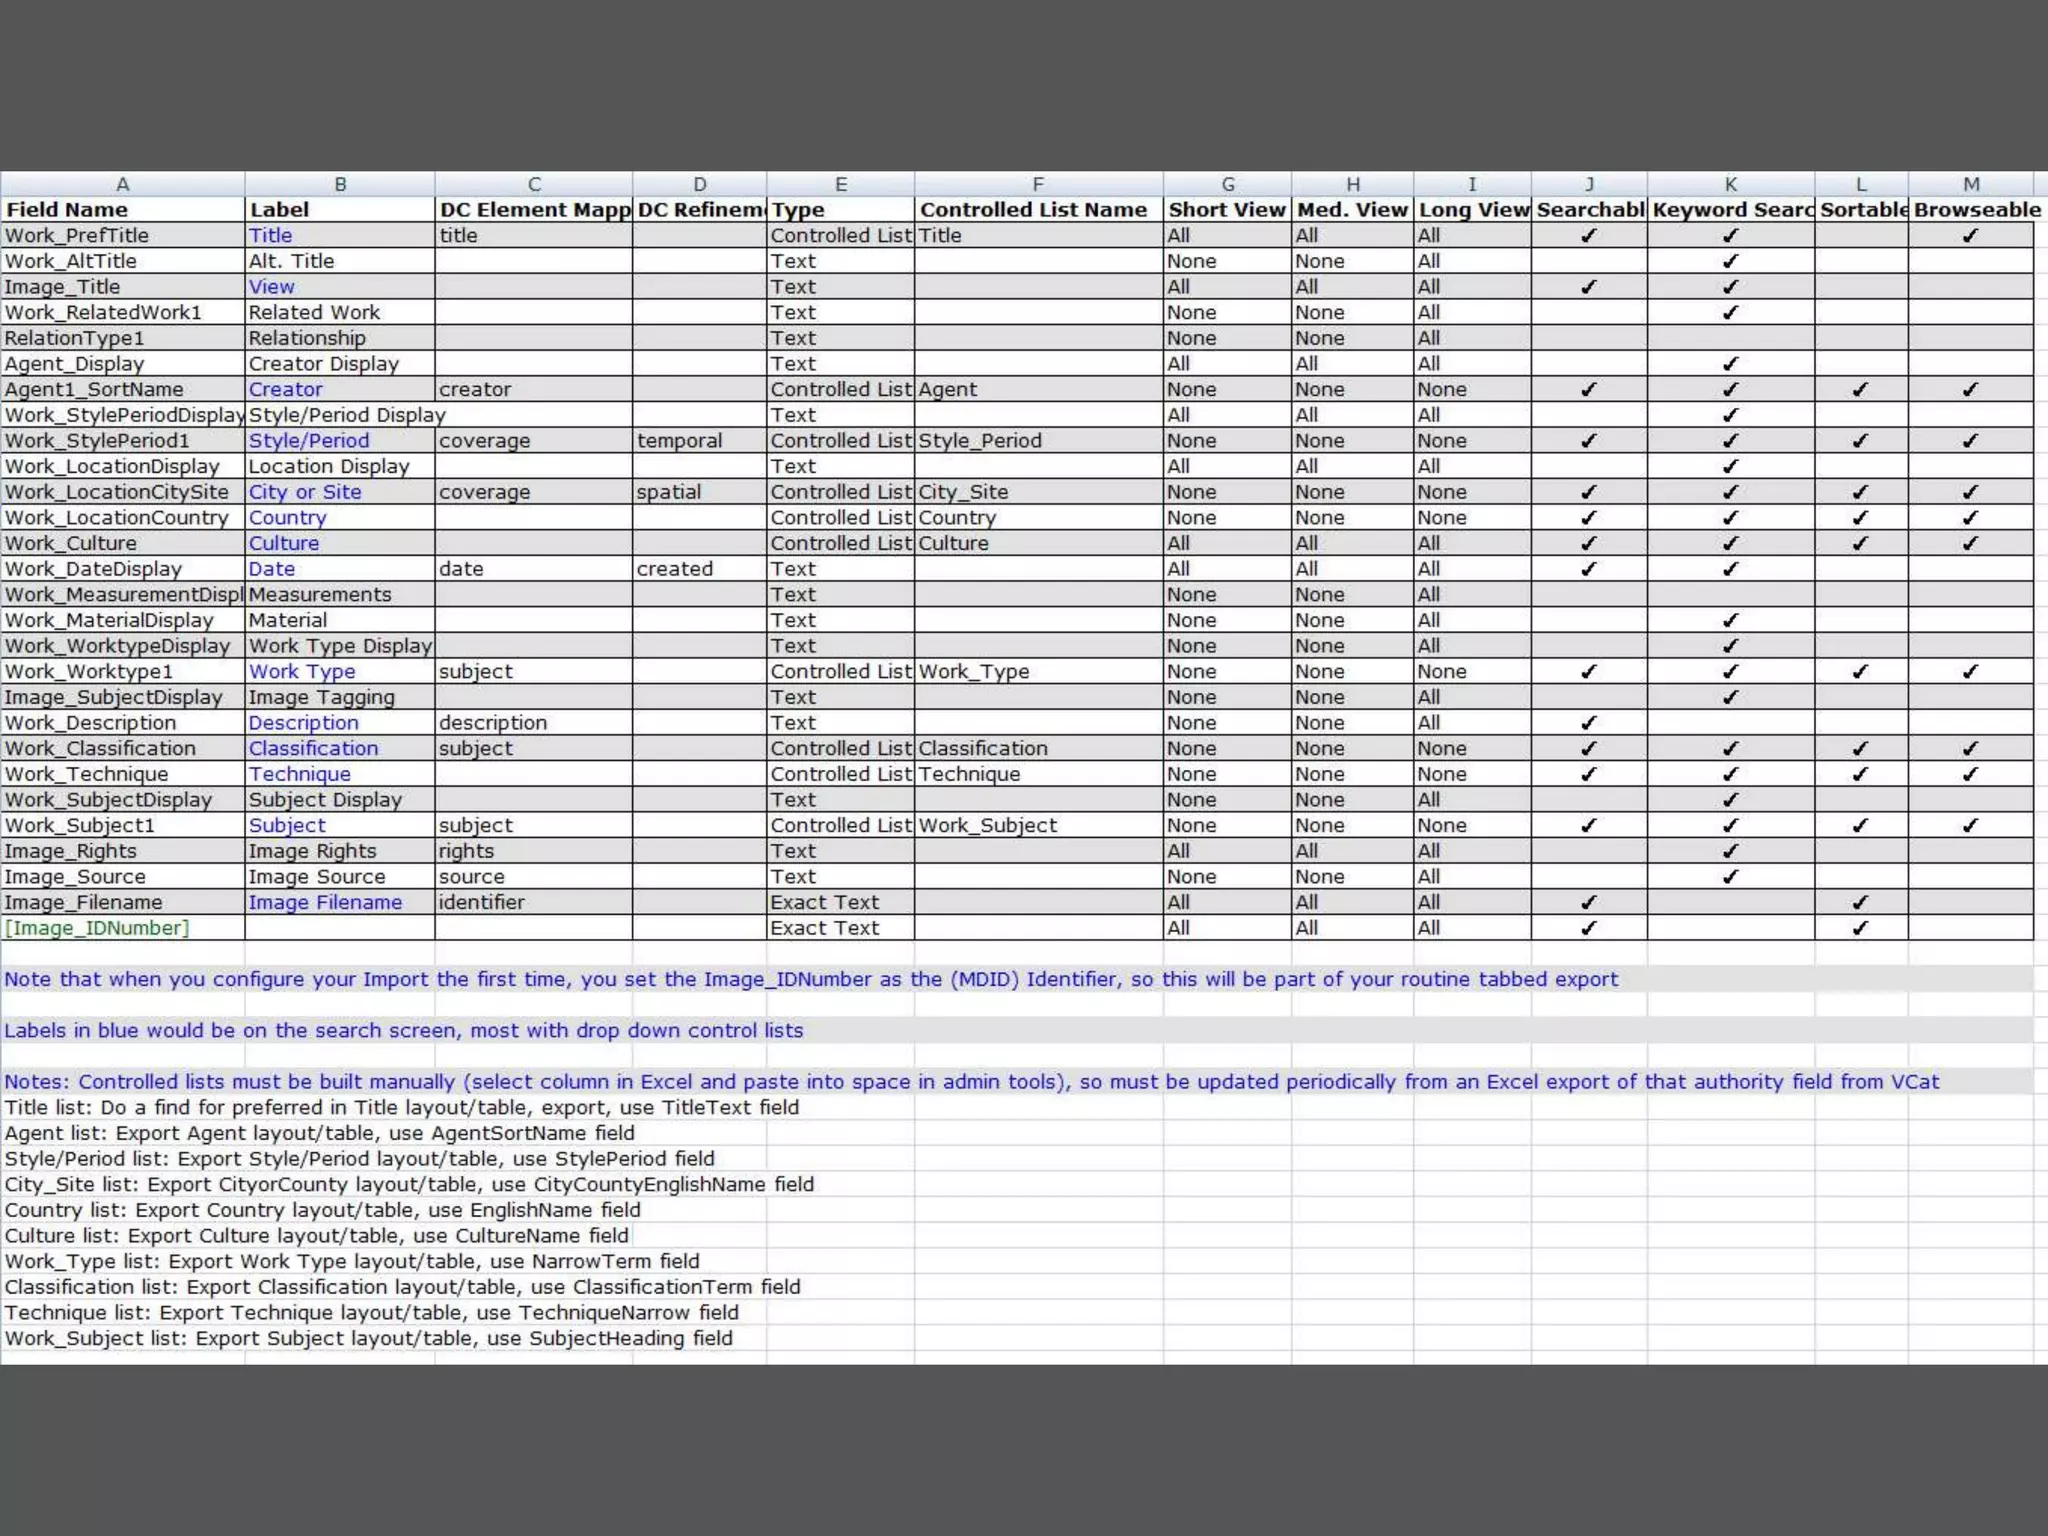Screen dimensions: 2048x1536
Task: Select the Browseable header cell
Action: 1975,210
